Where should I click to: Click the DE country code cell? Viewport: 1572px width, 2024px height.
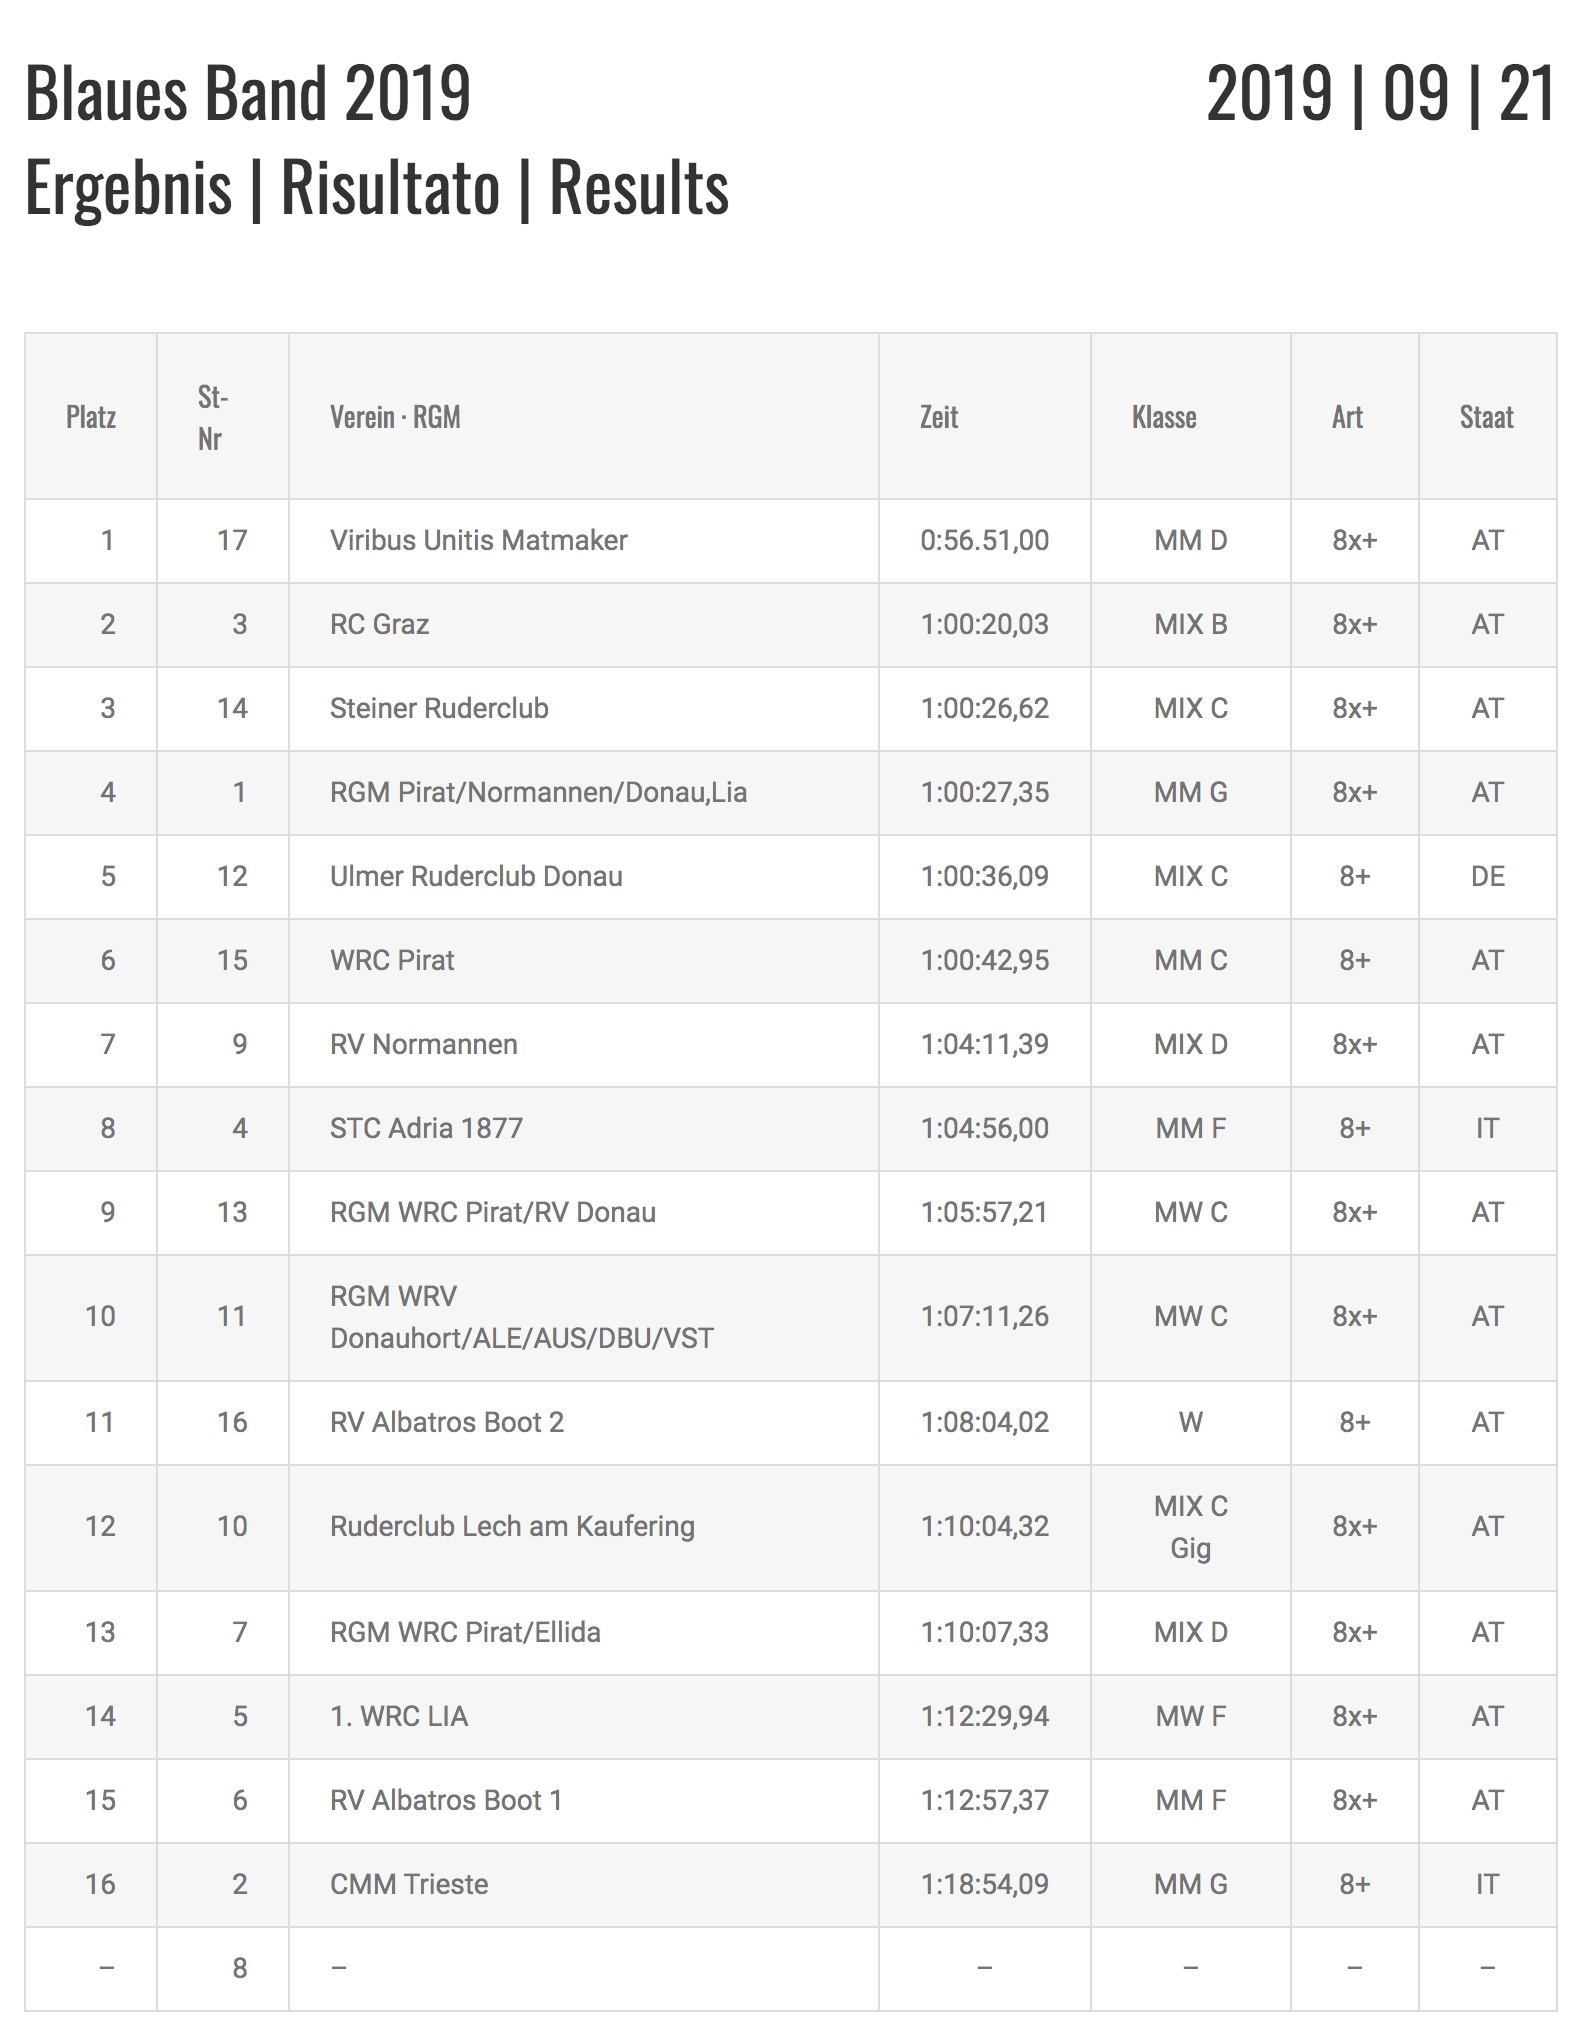point(1488,877)
